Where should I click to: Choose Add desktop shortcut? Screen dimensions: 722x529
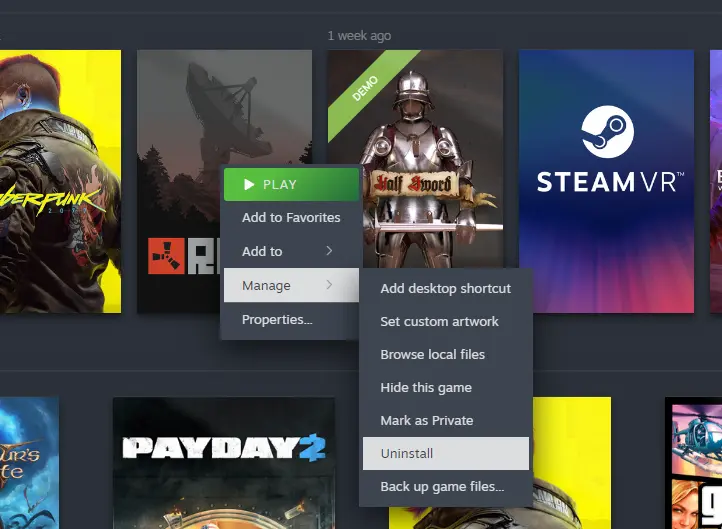tap(445, 288)
